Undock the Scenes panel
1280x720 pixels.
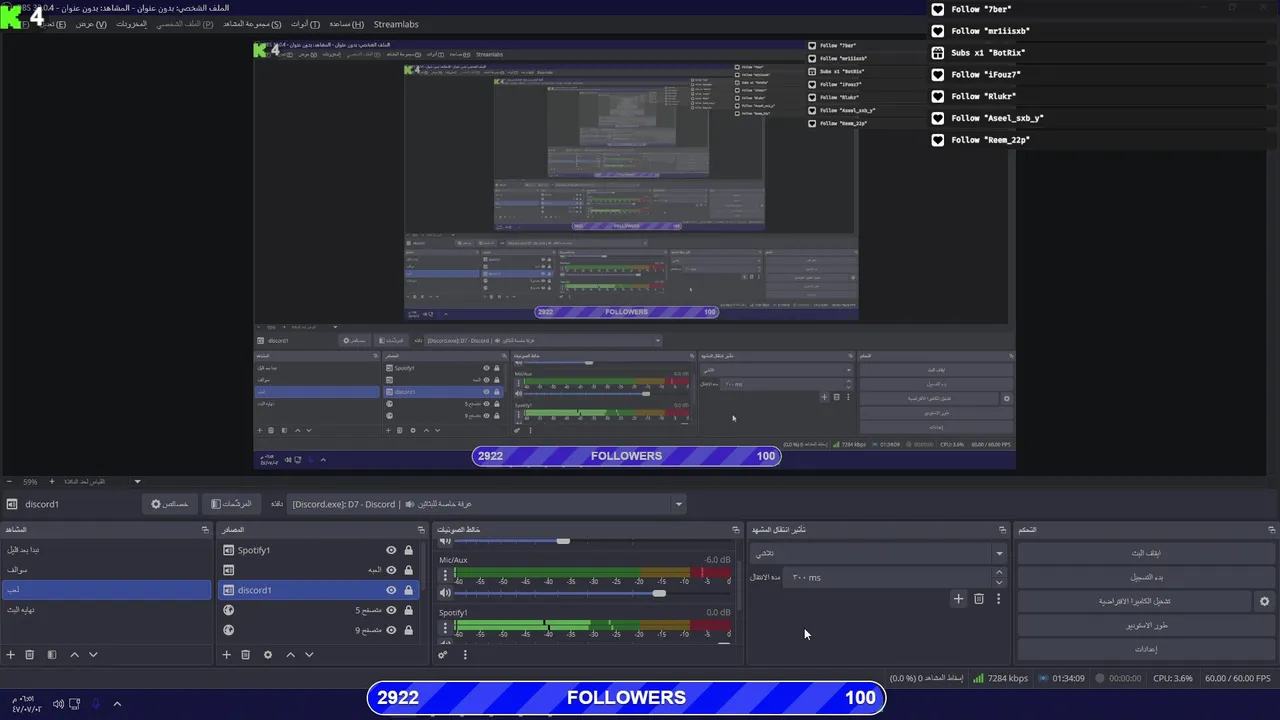tap(205, 530)
